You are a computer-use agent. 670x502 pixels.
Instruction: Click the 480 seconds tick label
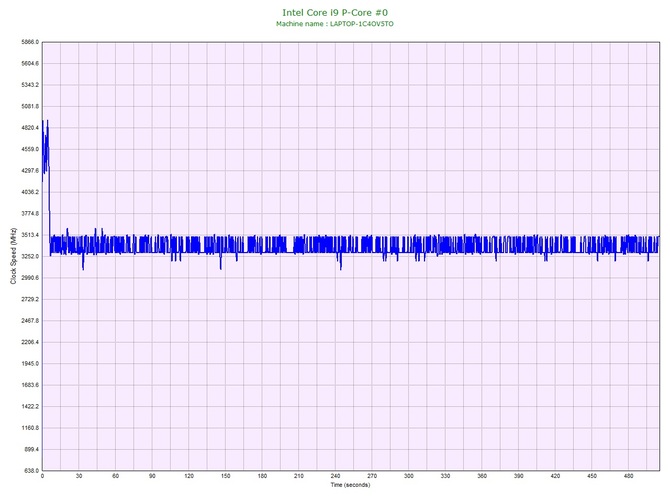click(629, 476)
